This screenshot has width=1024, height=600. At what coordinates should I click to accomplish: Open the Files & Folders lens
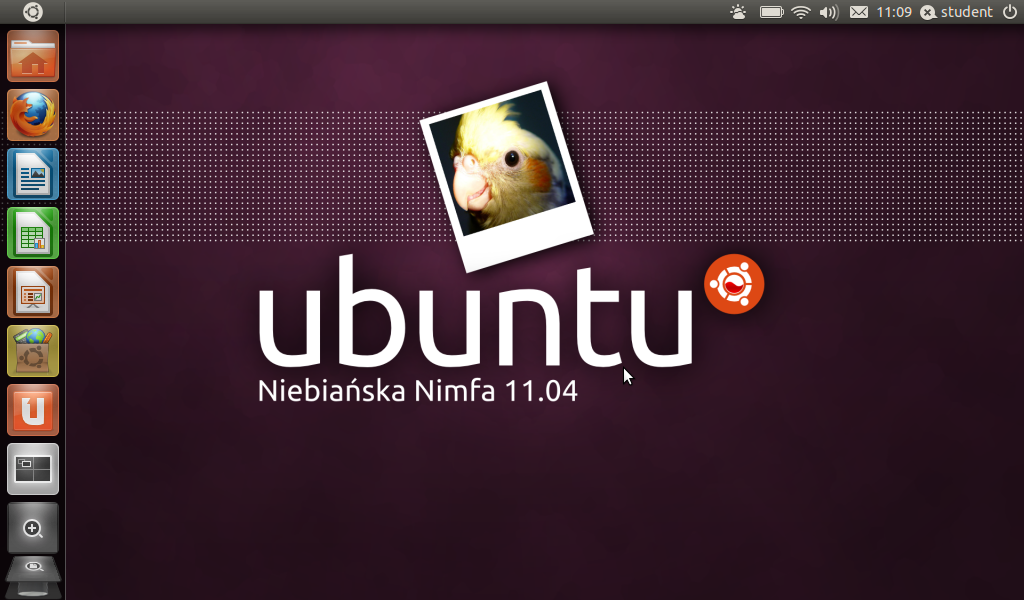(33, 568)
